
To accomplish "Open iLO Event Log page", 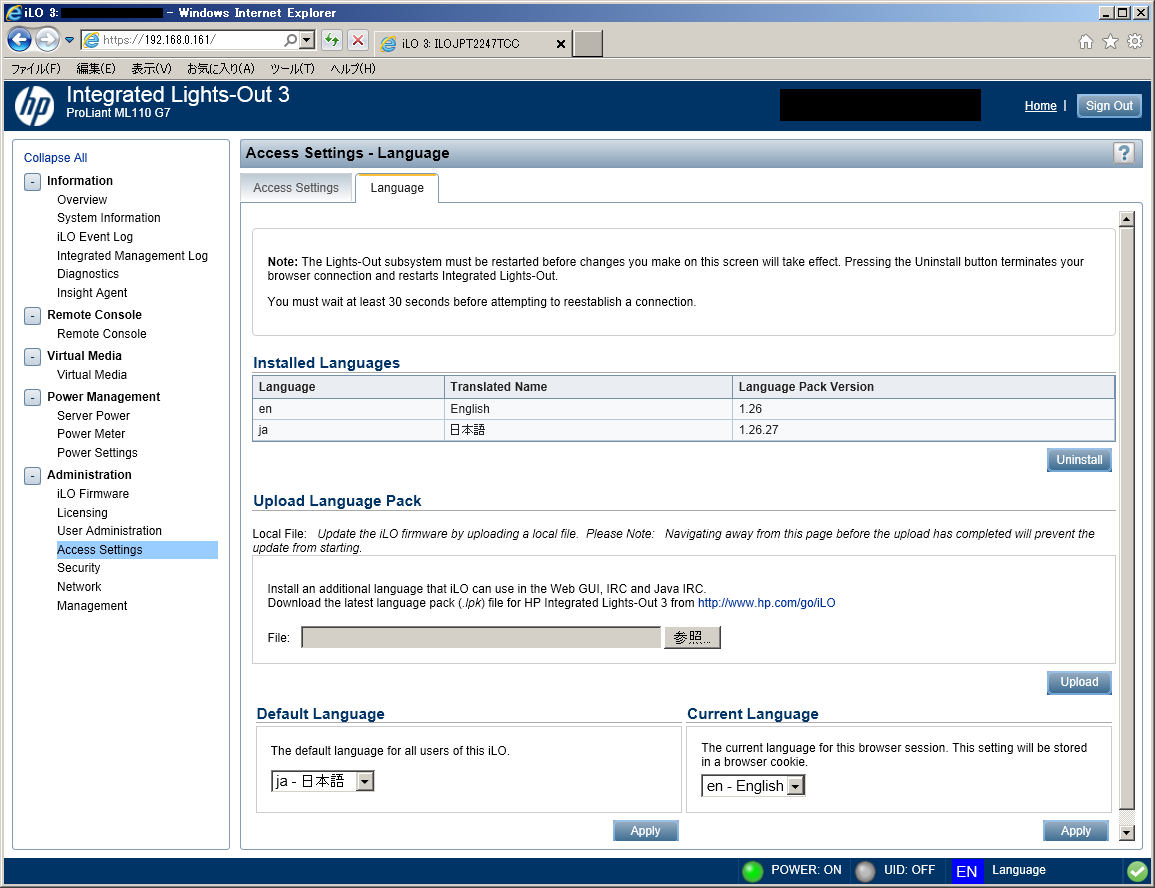I will 94,237.
